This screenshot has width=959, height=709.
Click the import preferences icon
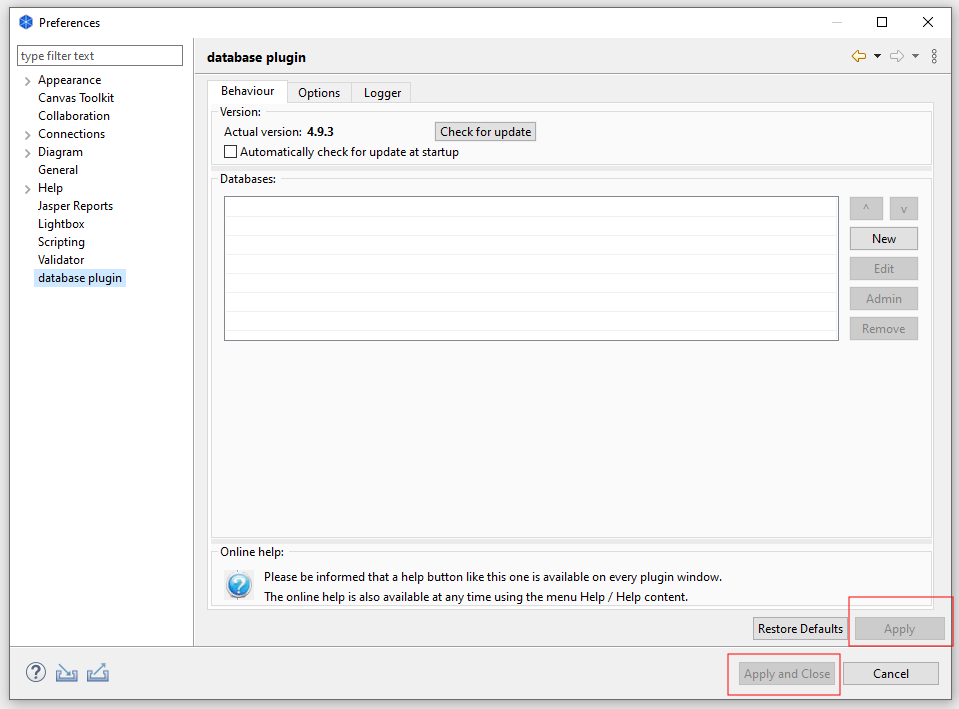[66, 672]
